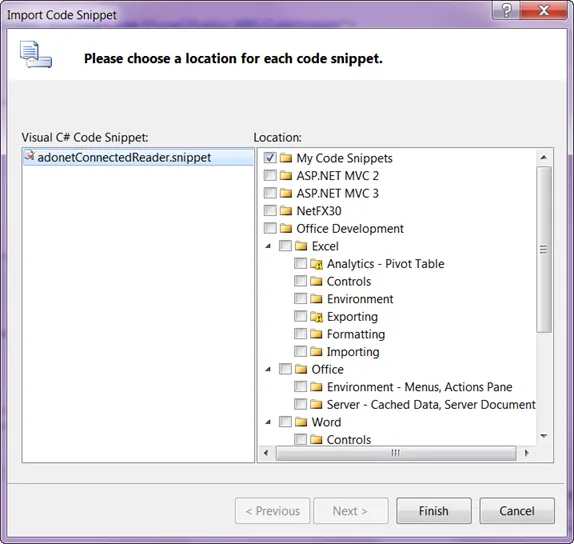
Task: Select the Office Development label
Action: tap(350, 228)
